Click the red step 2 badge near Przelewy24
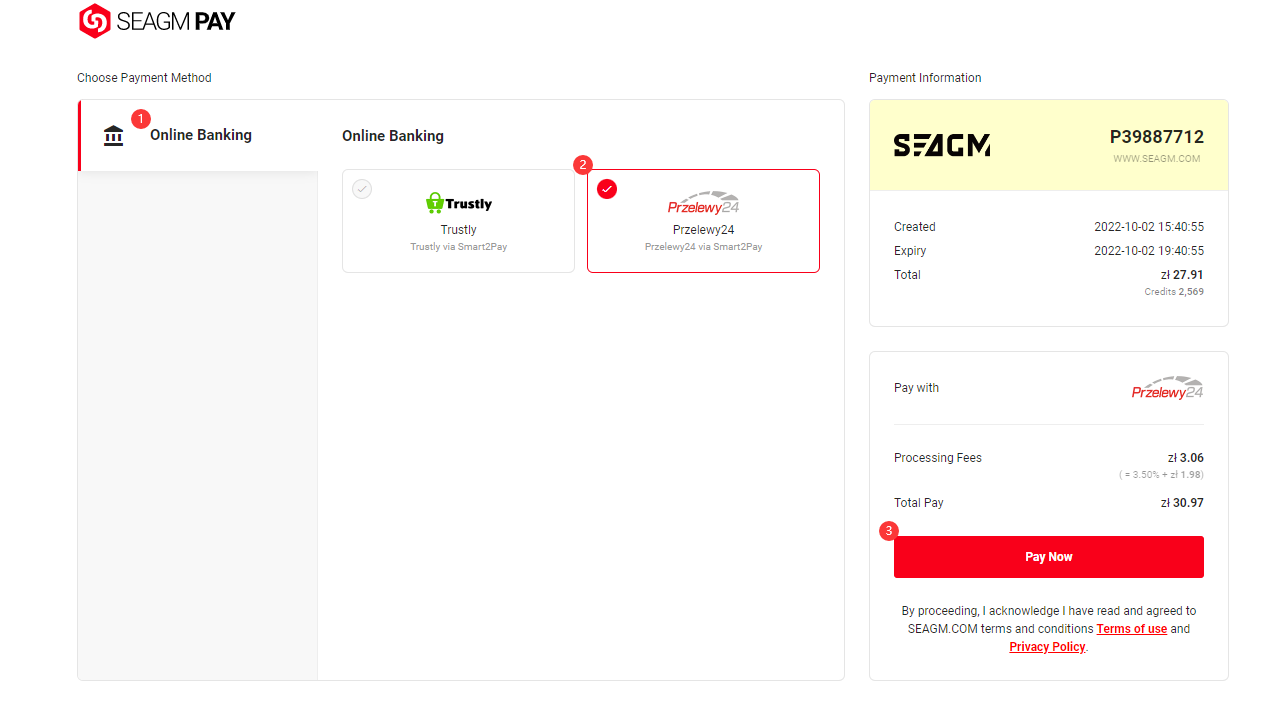The height and width of the screenshot is (711, 1273). 583,165
